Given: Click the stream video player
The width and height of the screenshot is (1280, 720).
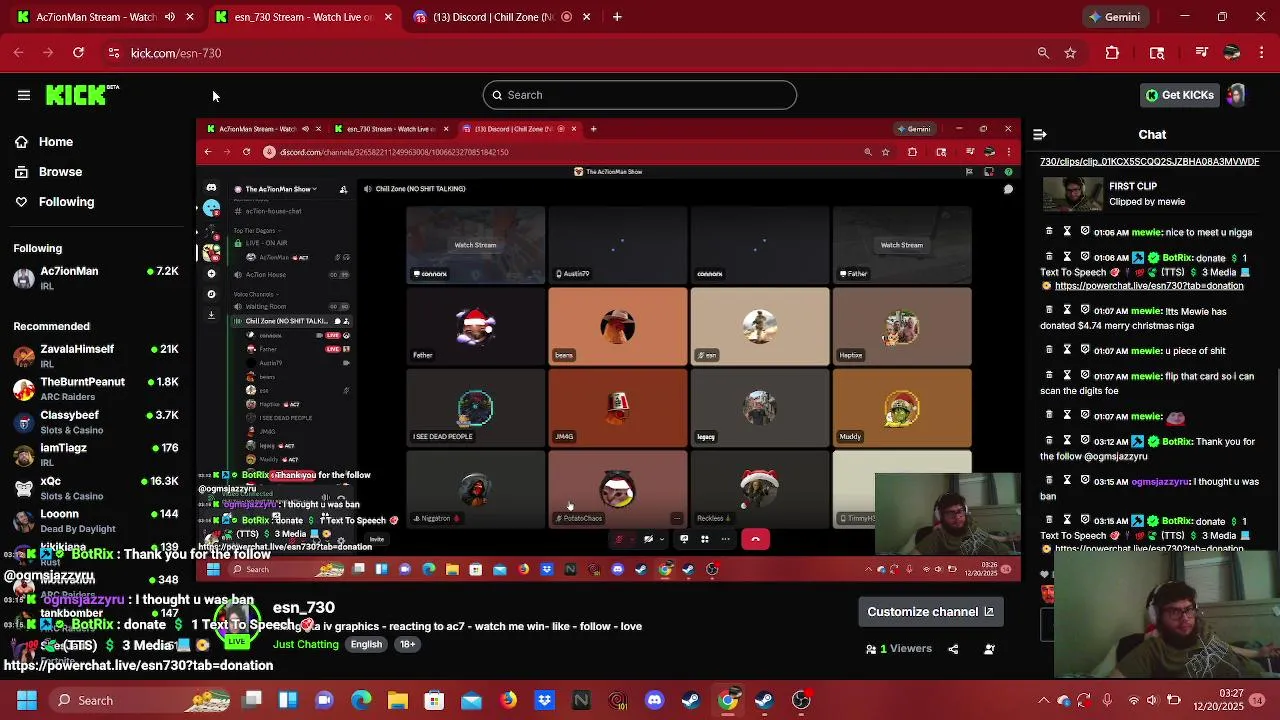Looking at the screenshot, I should click(x=608, y=348).
